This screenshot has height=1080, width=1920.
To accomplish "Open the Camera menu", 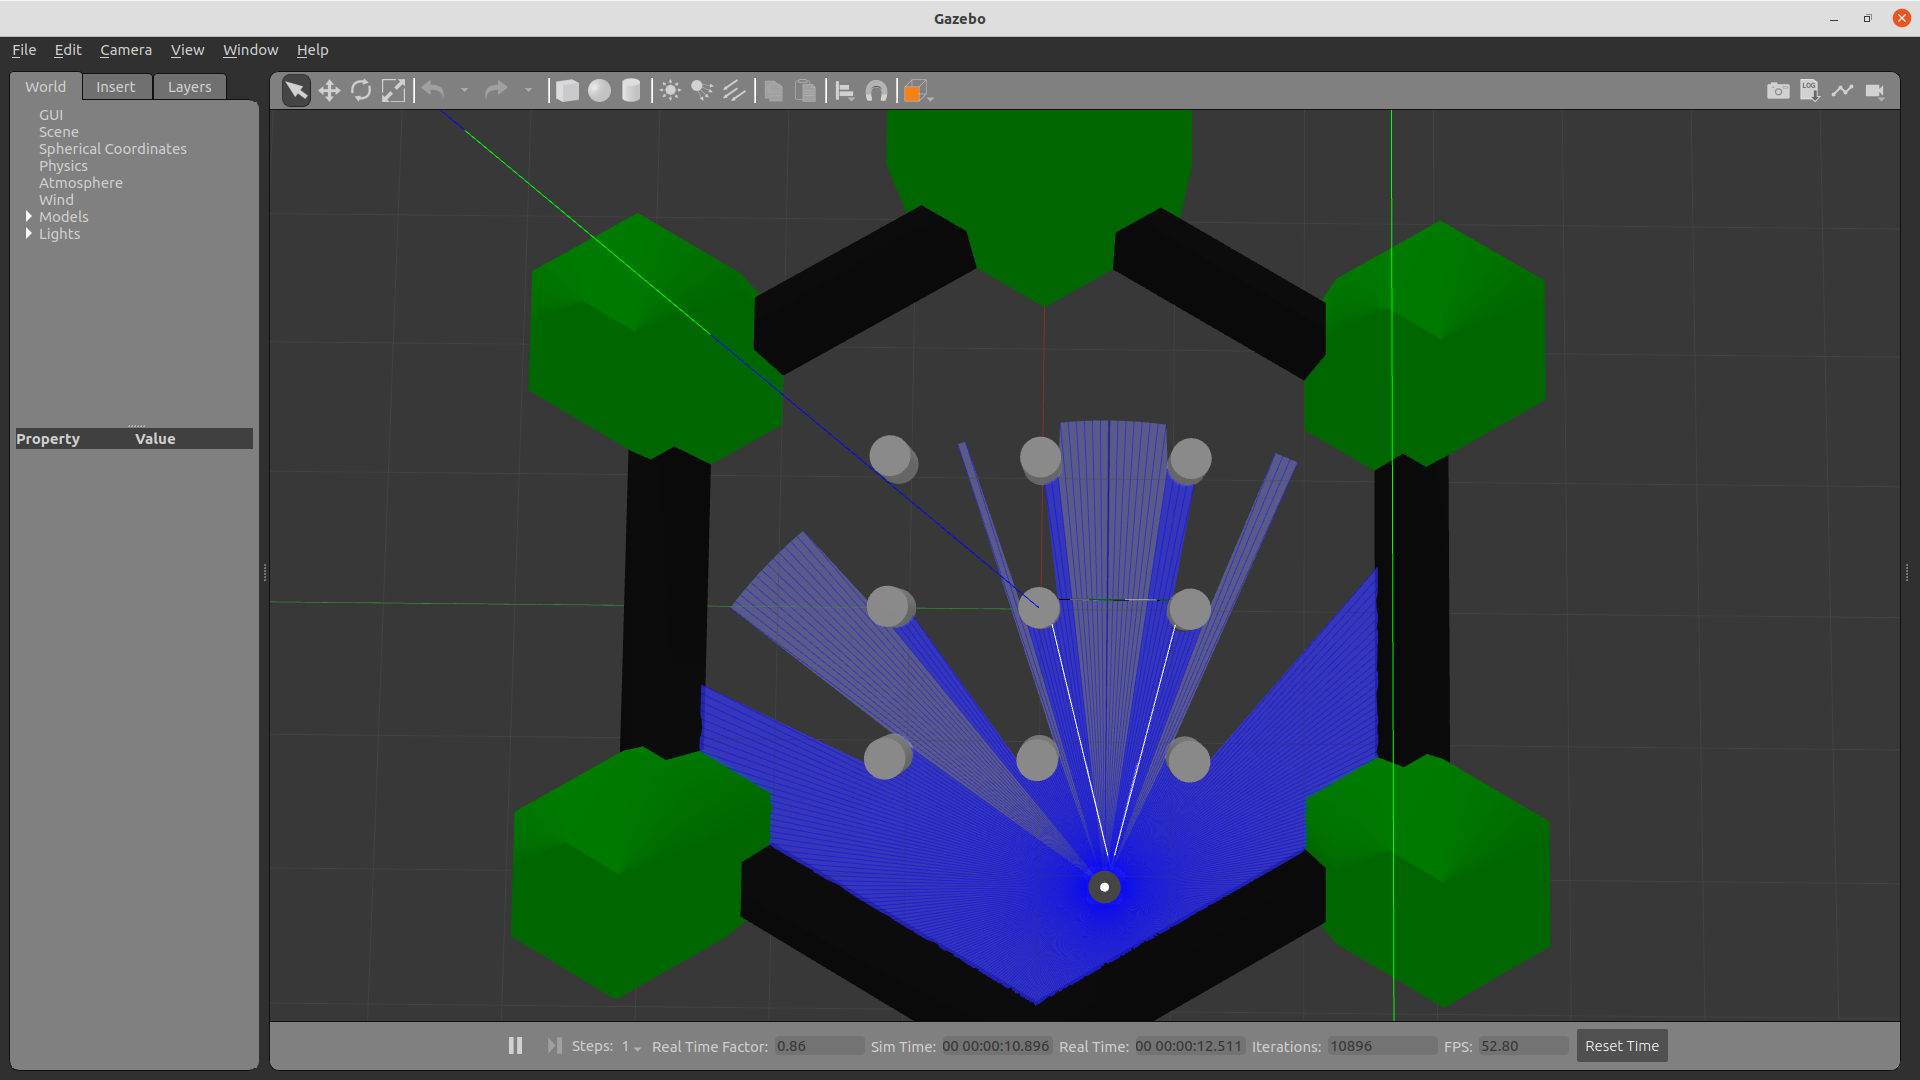I will tap(126, 49).
